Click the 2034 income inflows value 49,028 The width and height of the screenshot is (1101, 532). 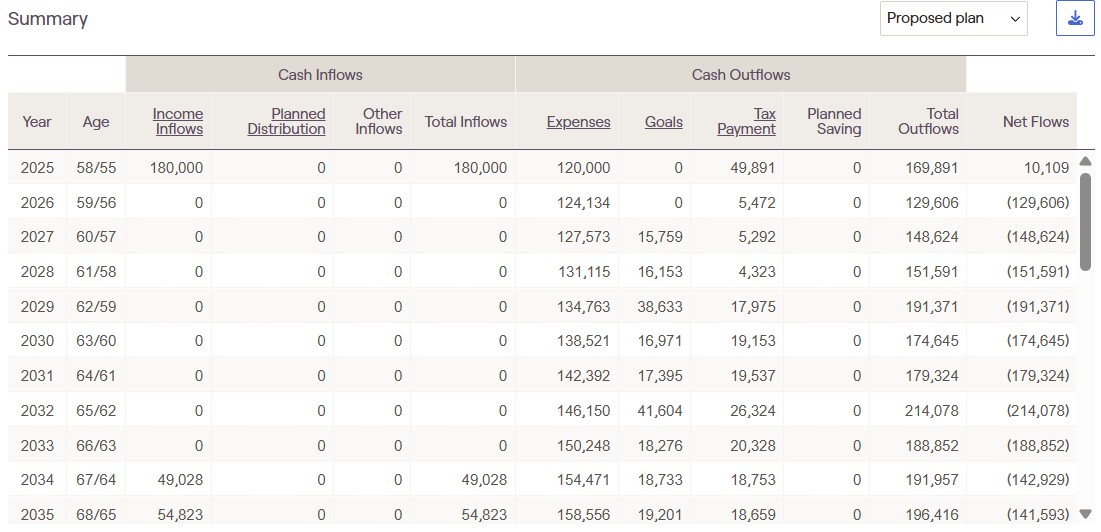[180, 480]
